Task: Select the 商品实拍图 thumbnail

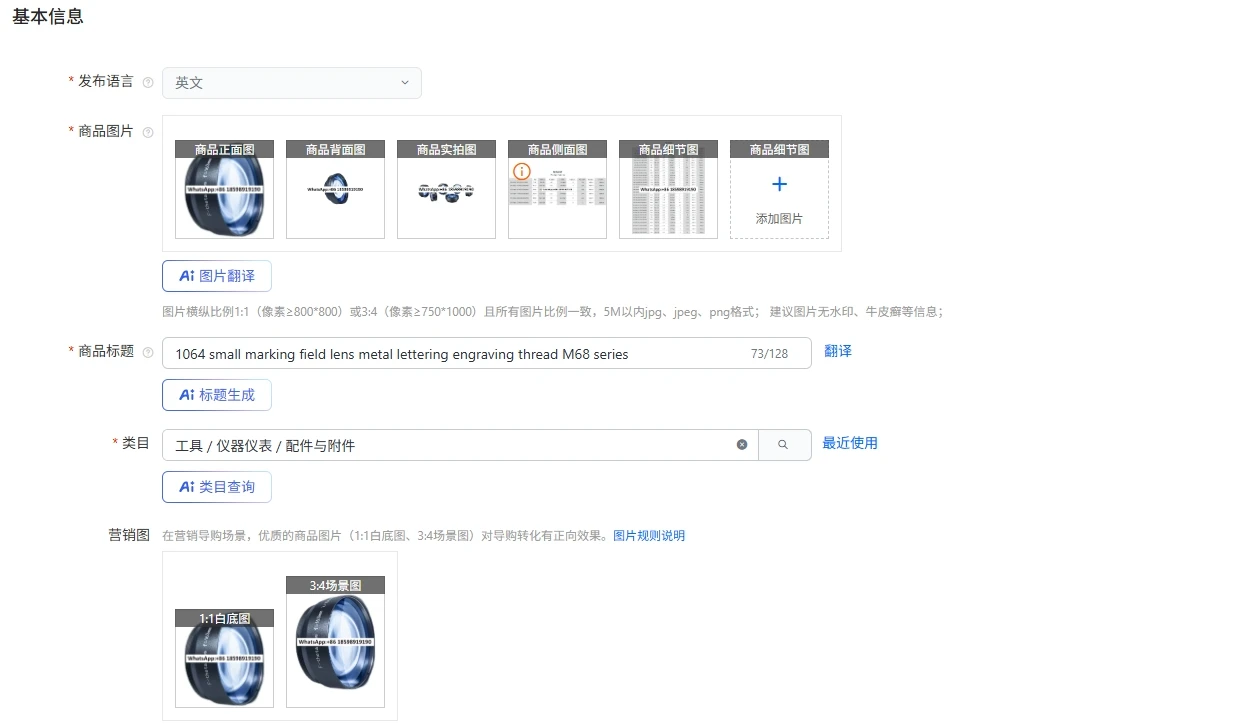Action: [x=446, y=189]
